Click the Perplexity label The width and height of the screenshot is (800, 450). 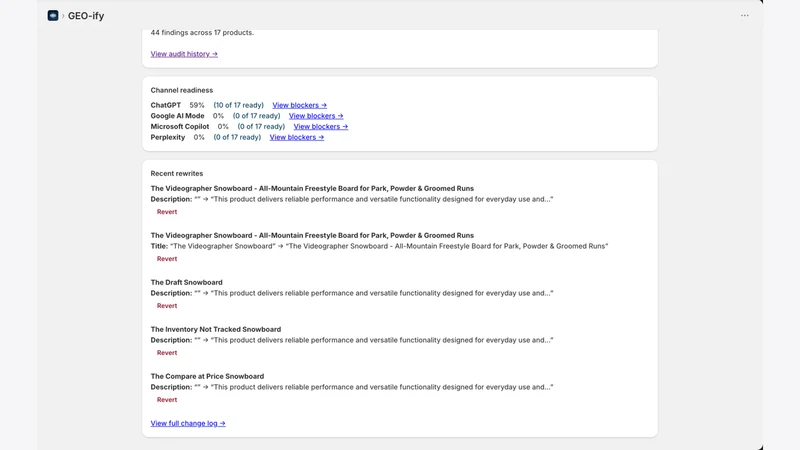[x=167, y=137]
